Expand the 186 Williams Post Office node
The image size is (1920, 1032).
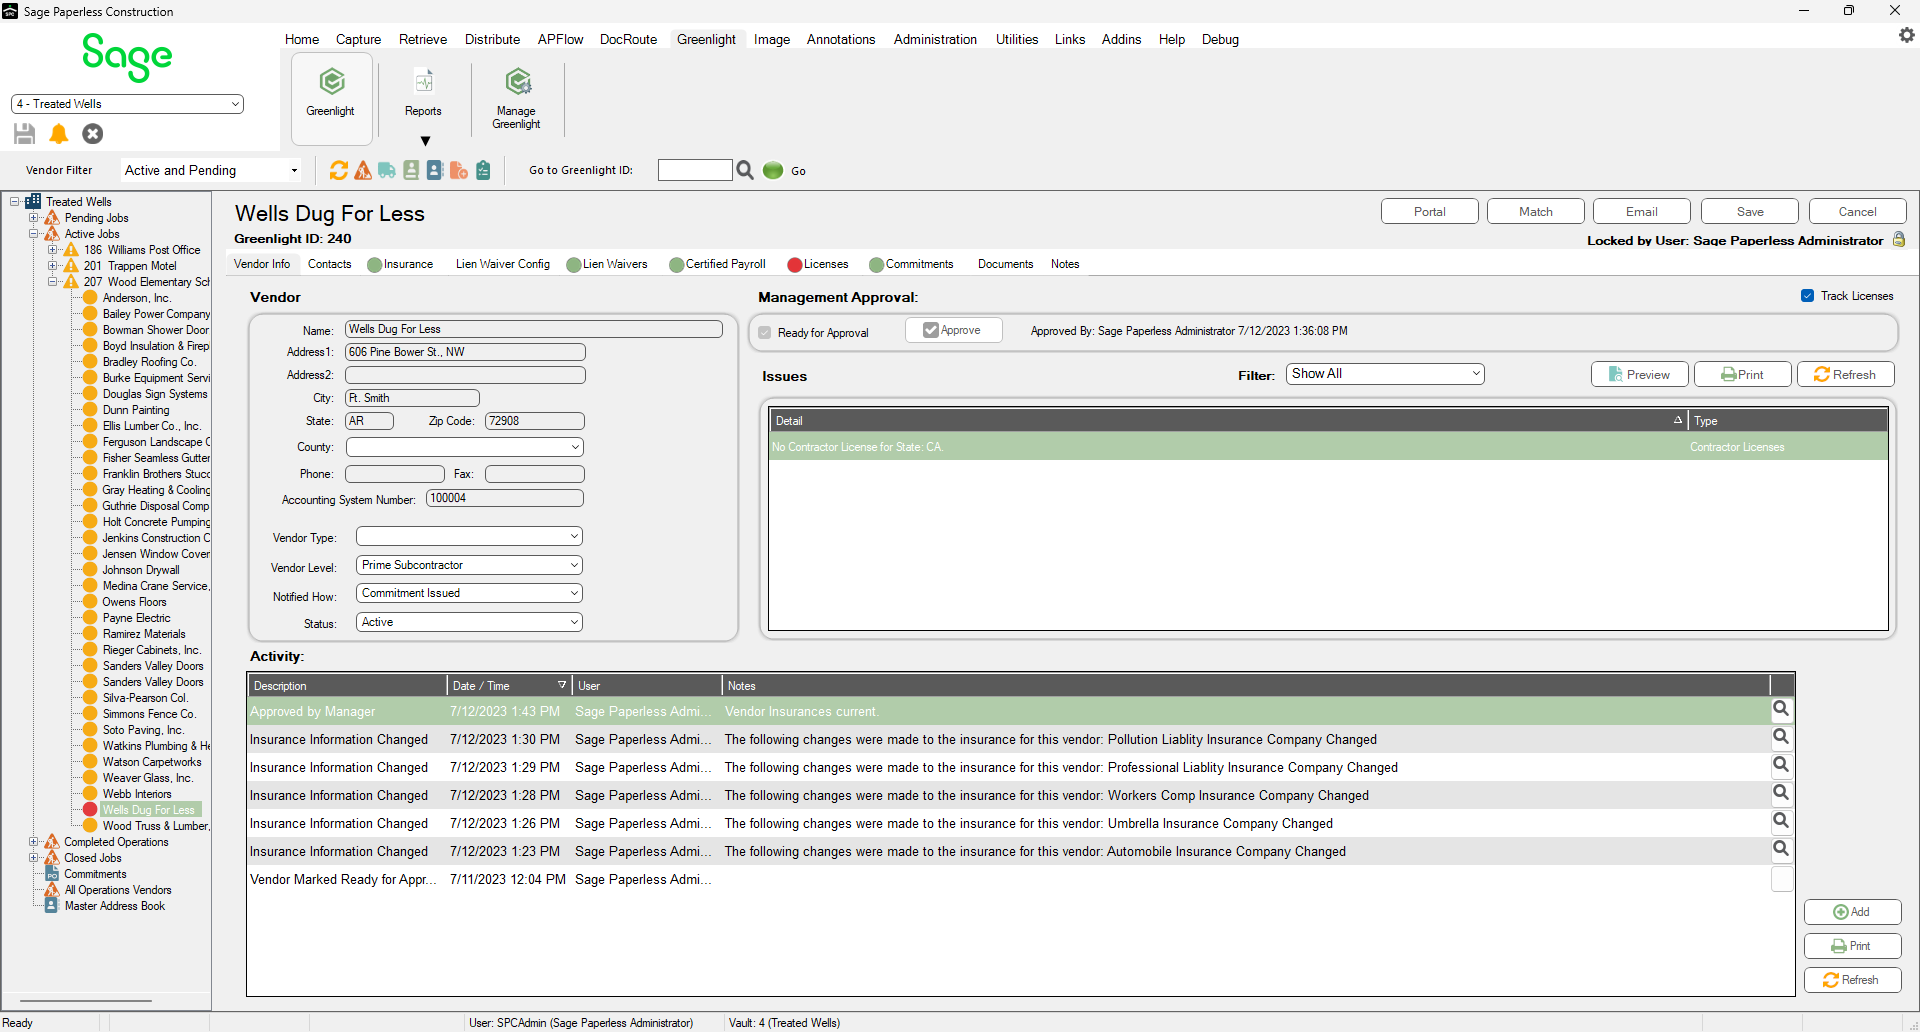point(53,250)
